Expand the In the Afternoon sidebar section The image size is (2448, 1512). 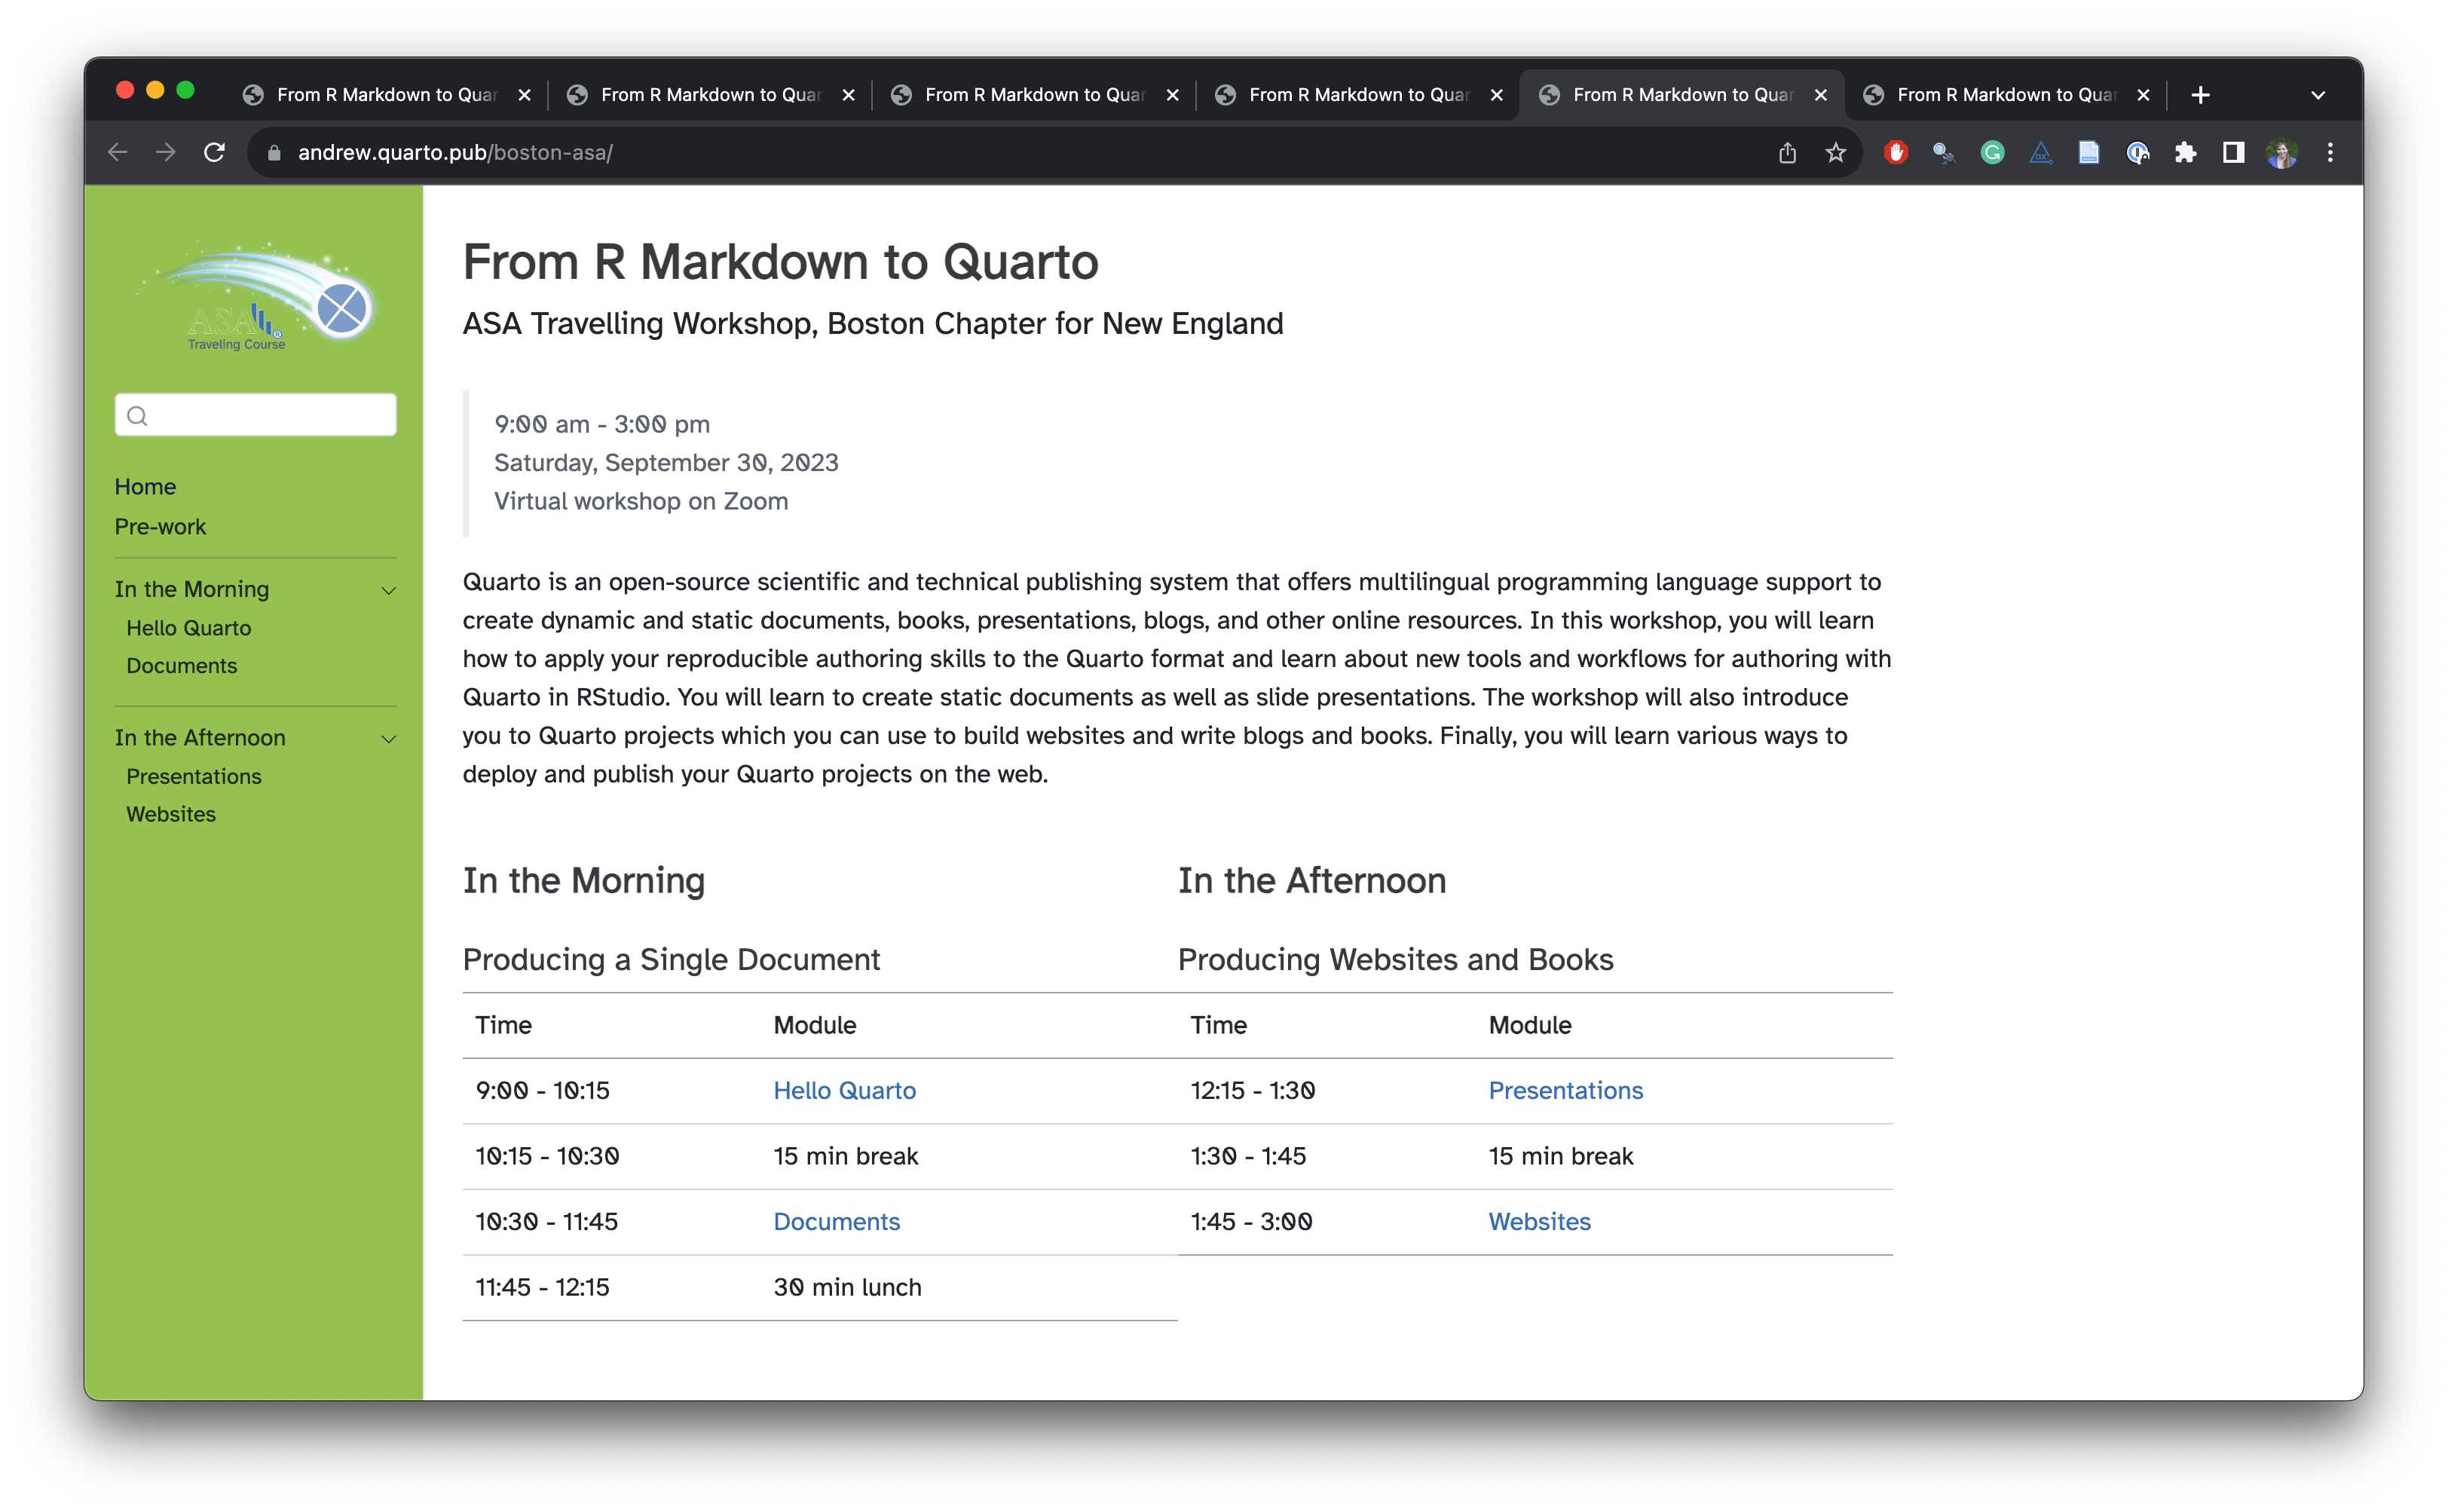click(x=388, y=736)
